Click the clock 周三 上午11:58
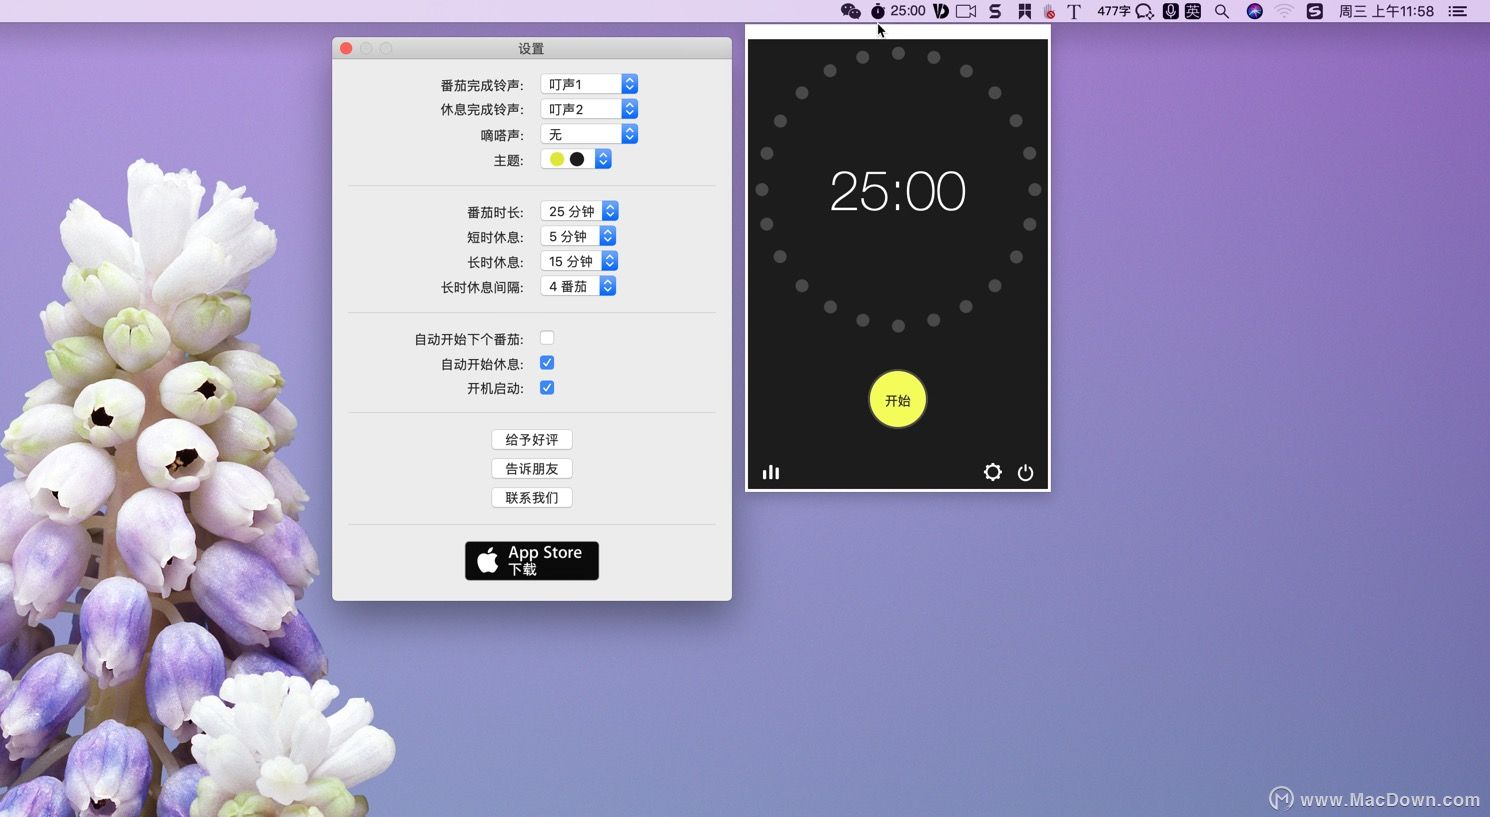The image size is (1490, 817). (1386, 11)
